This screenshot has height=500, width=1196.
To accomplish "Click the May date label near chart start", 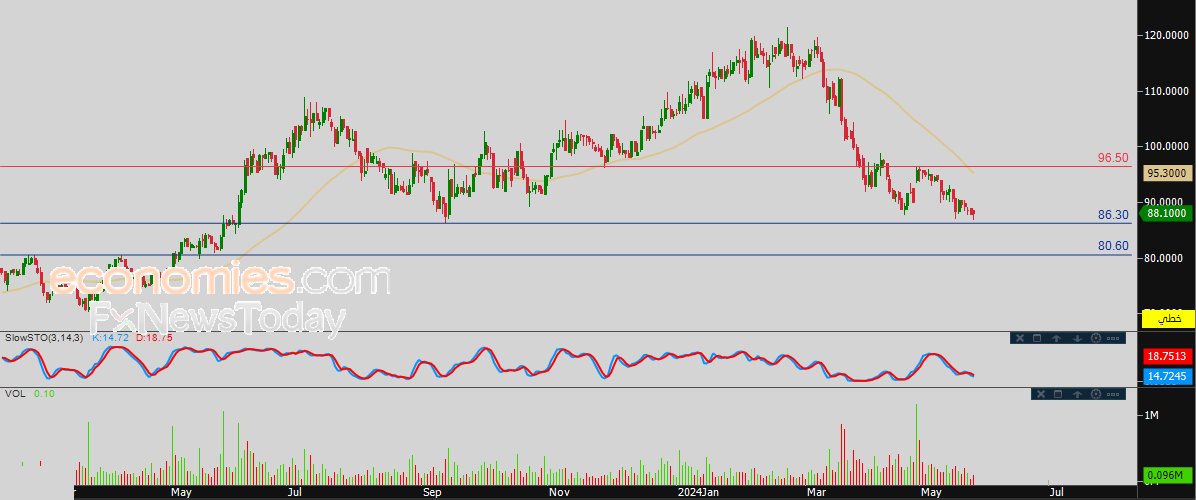I will (x=181, y=492).
